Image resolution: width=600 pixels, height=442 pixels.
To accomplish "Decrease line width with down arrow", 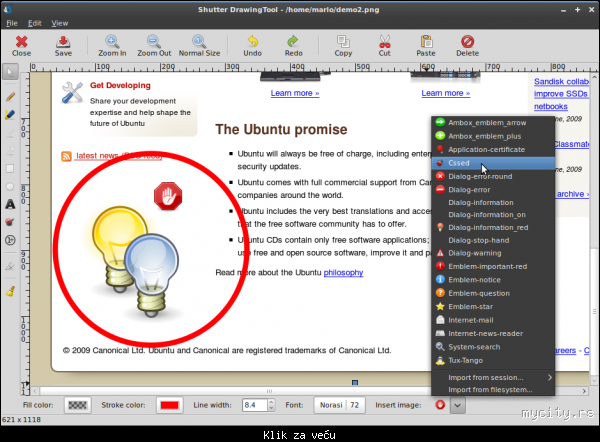I will [271, 408].
